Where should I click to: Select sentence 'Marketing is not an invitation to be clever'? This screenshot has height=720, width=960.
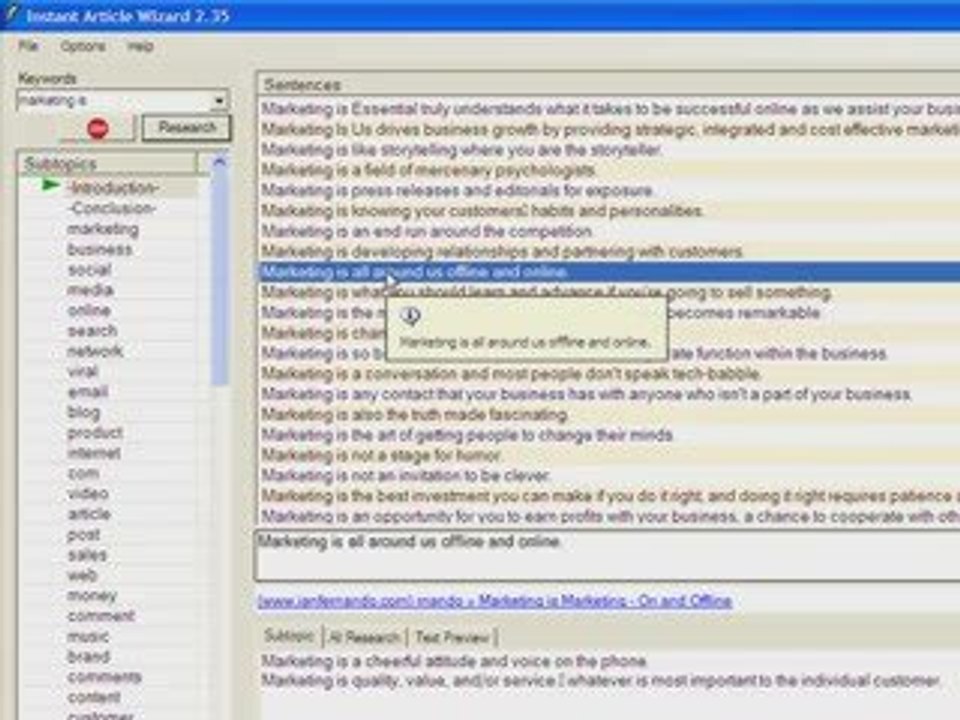[609, 476]
